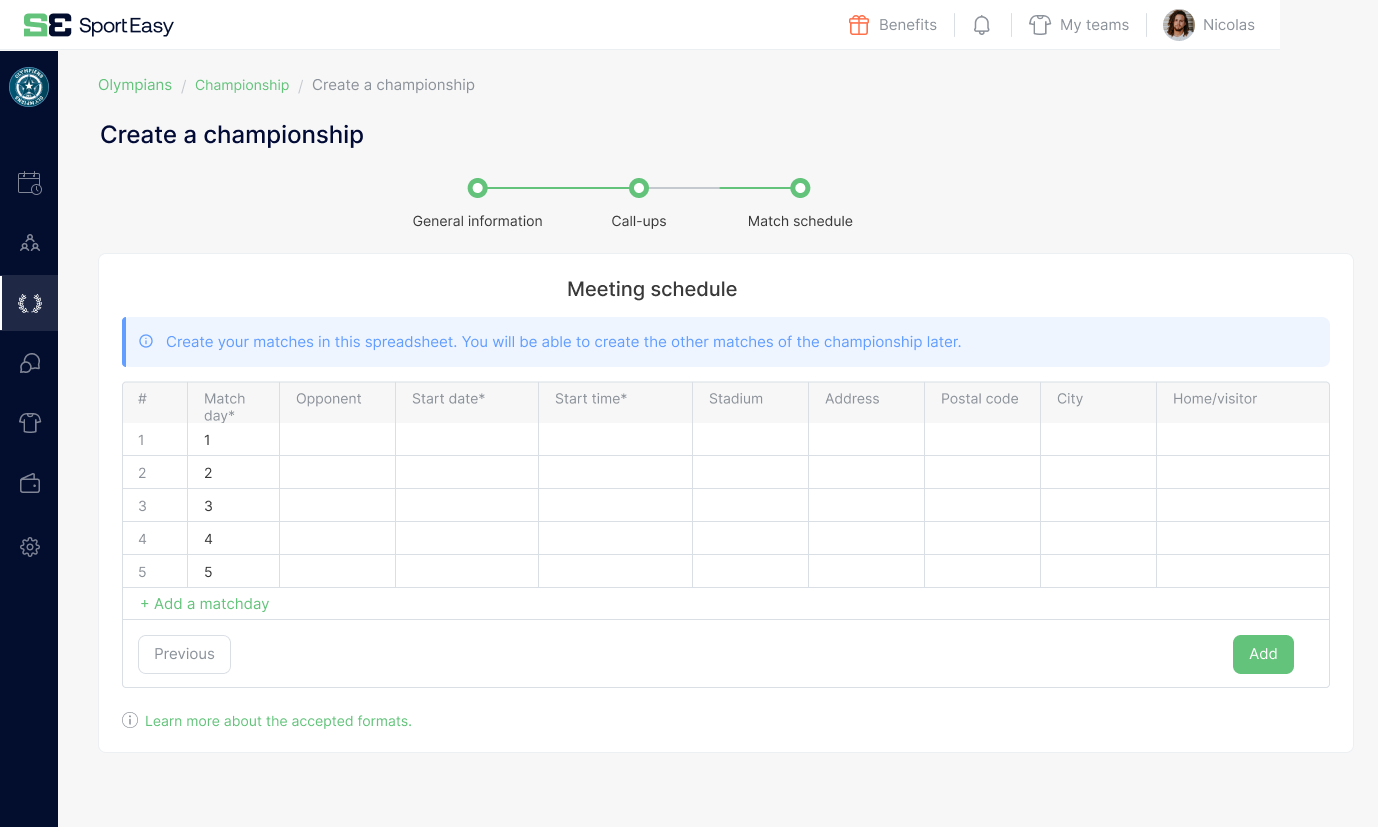Screen dimensions: 1378x827
Task: Click the Benefits gift icon
Action: coord(859,25)
